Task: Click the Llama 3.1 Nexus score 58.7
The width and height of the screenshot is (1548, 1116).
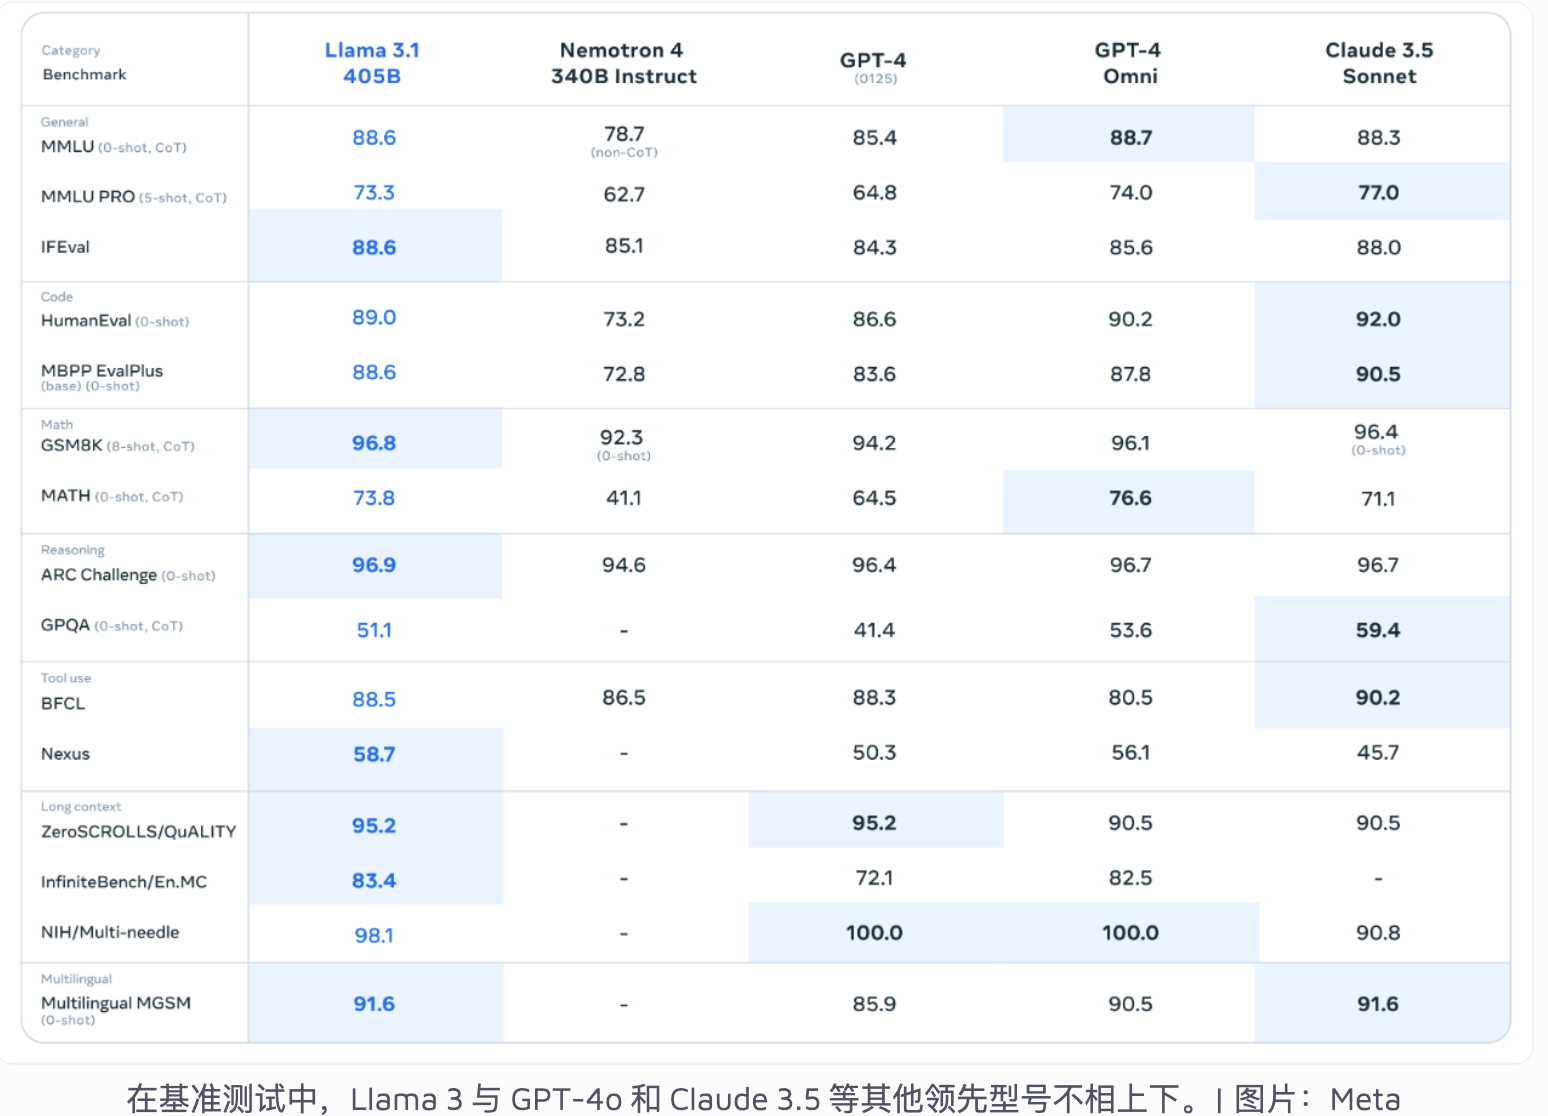Action: click(x=374, y=754)
